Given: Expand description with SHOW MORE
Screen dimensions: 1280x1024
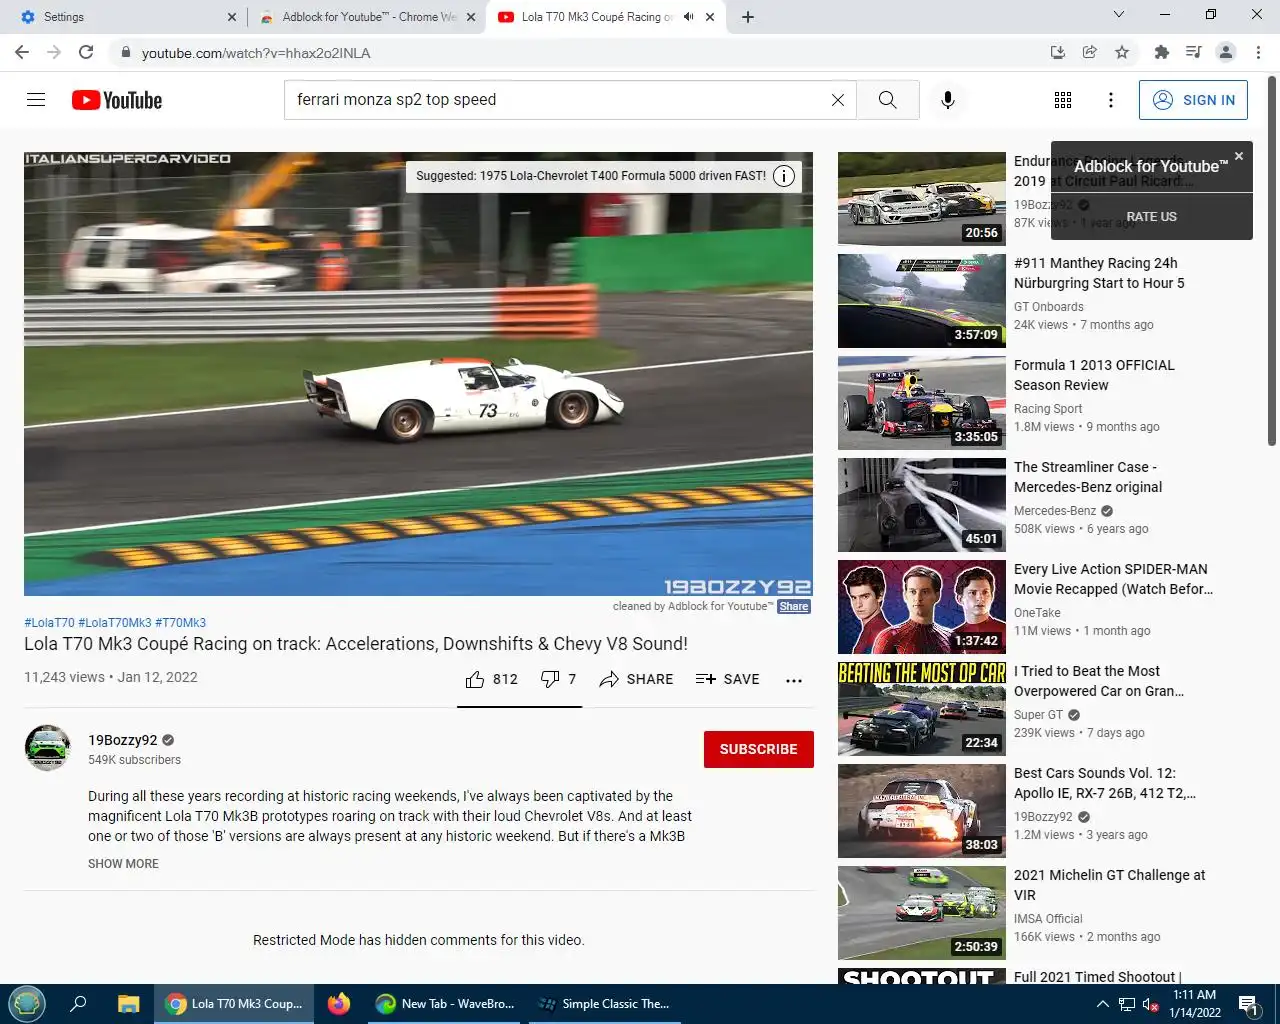Looking at the screenshot, I should click(123, 864).
